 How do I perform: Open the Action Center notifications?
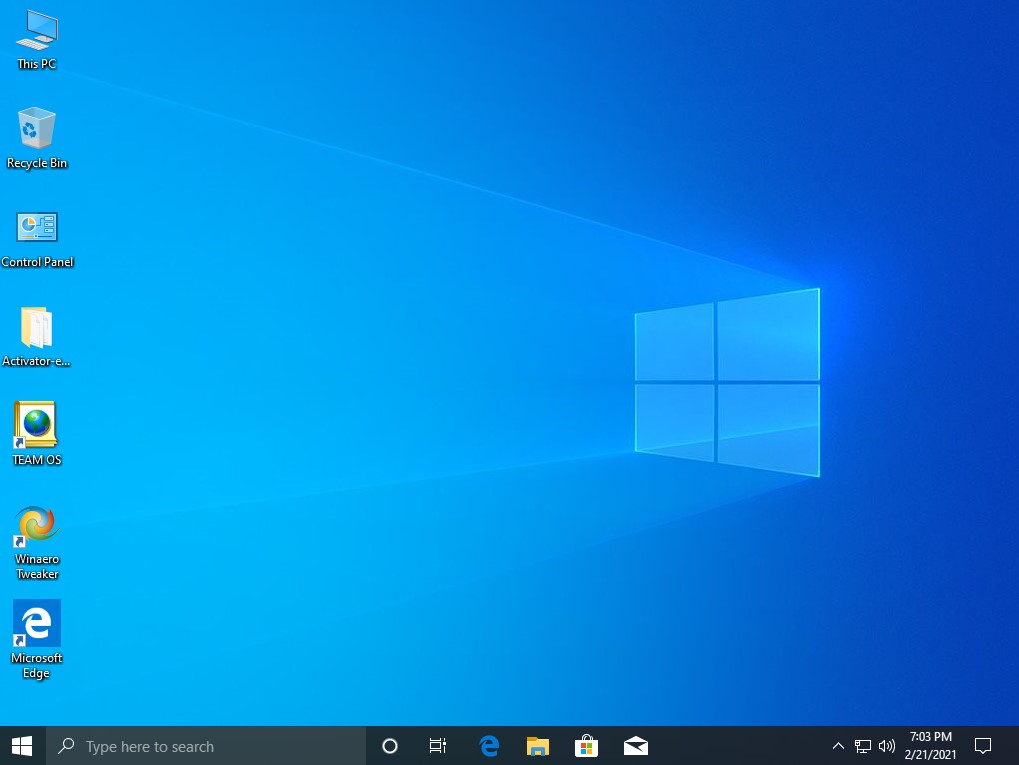[983, 746]
